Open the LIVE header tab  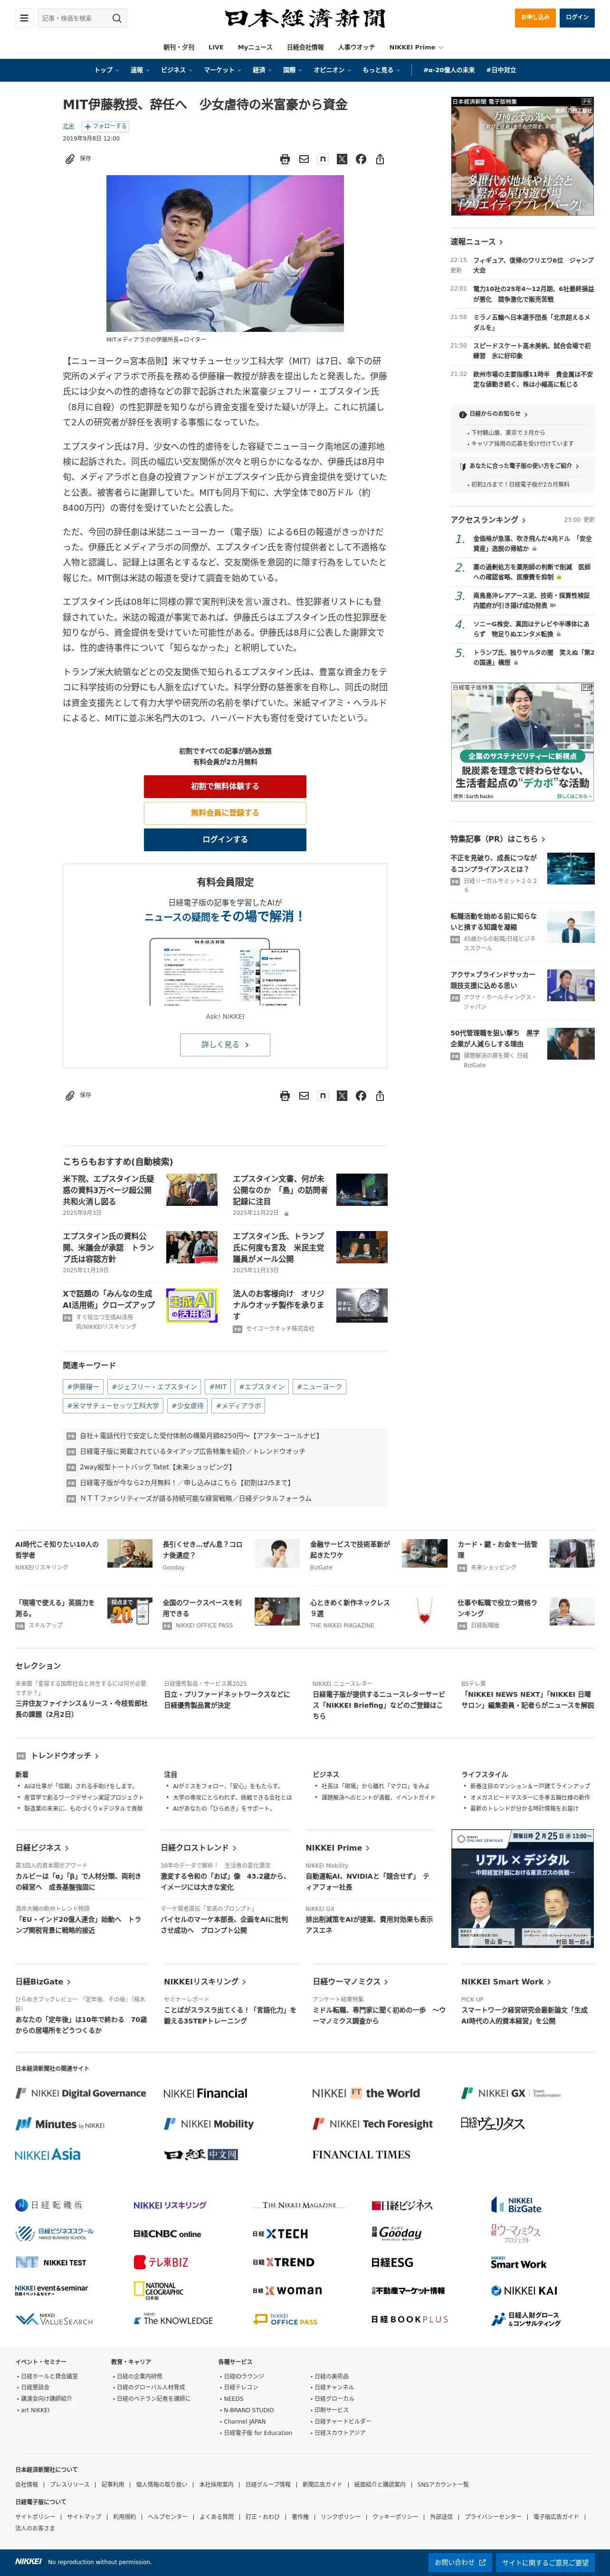click(x=216, y=47)
